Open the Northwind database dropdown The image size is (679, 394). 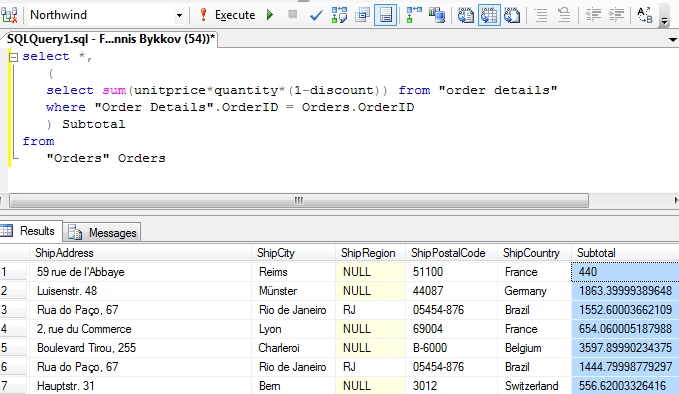pyautogui.click(x=179, y=16)
